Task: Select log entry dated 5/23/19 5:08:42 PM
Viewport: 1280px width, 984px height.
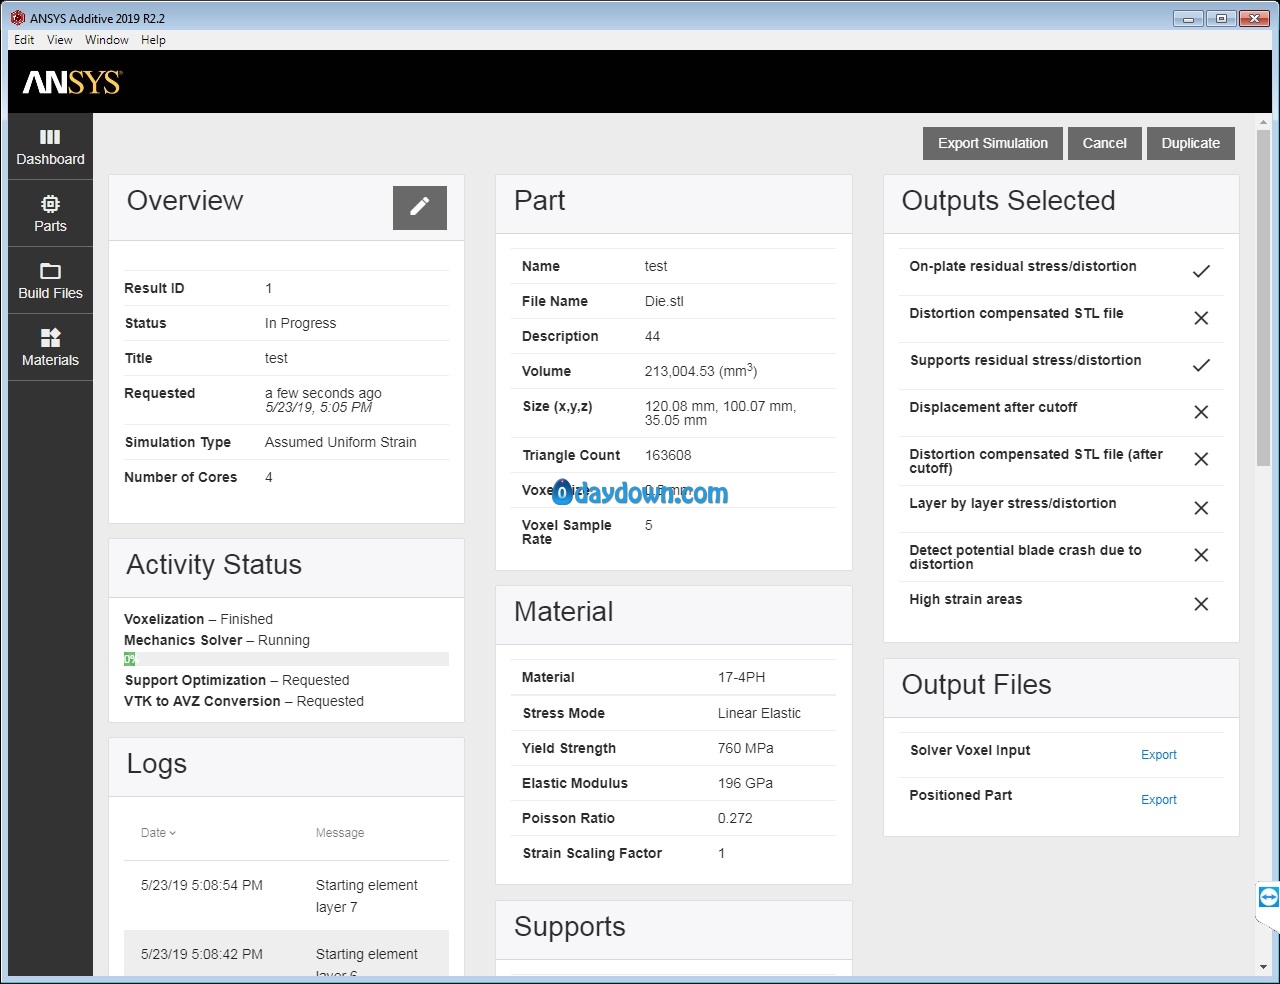Action: coord(286,953)
